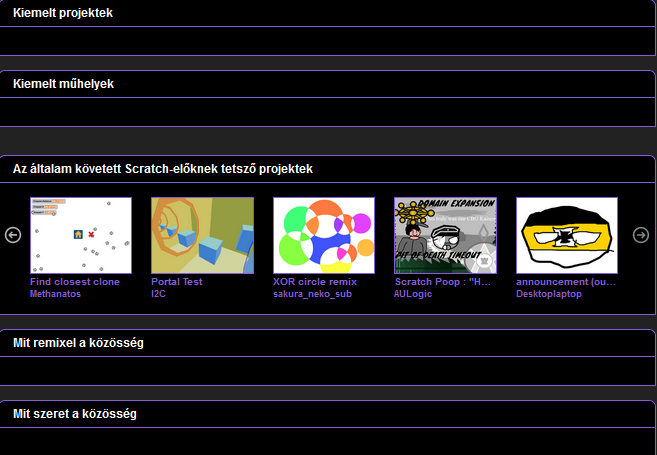Viewport: 657px width, 455px height.
Task: Visit Methanatos author profile
Action: [x=55, y=294]
